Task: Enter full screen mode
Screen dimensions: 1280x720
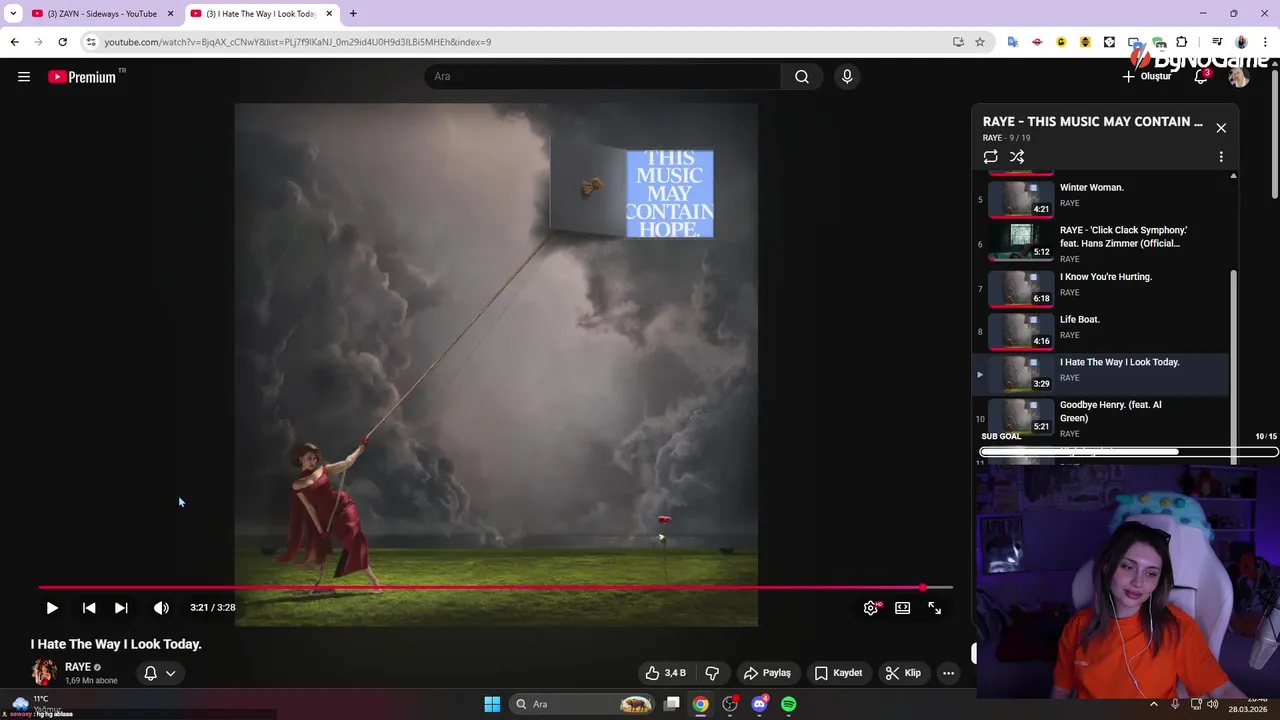Action: [x=935, y=608]
